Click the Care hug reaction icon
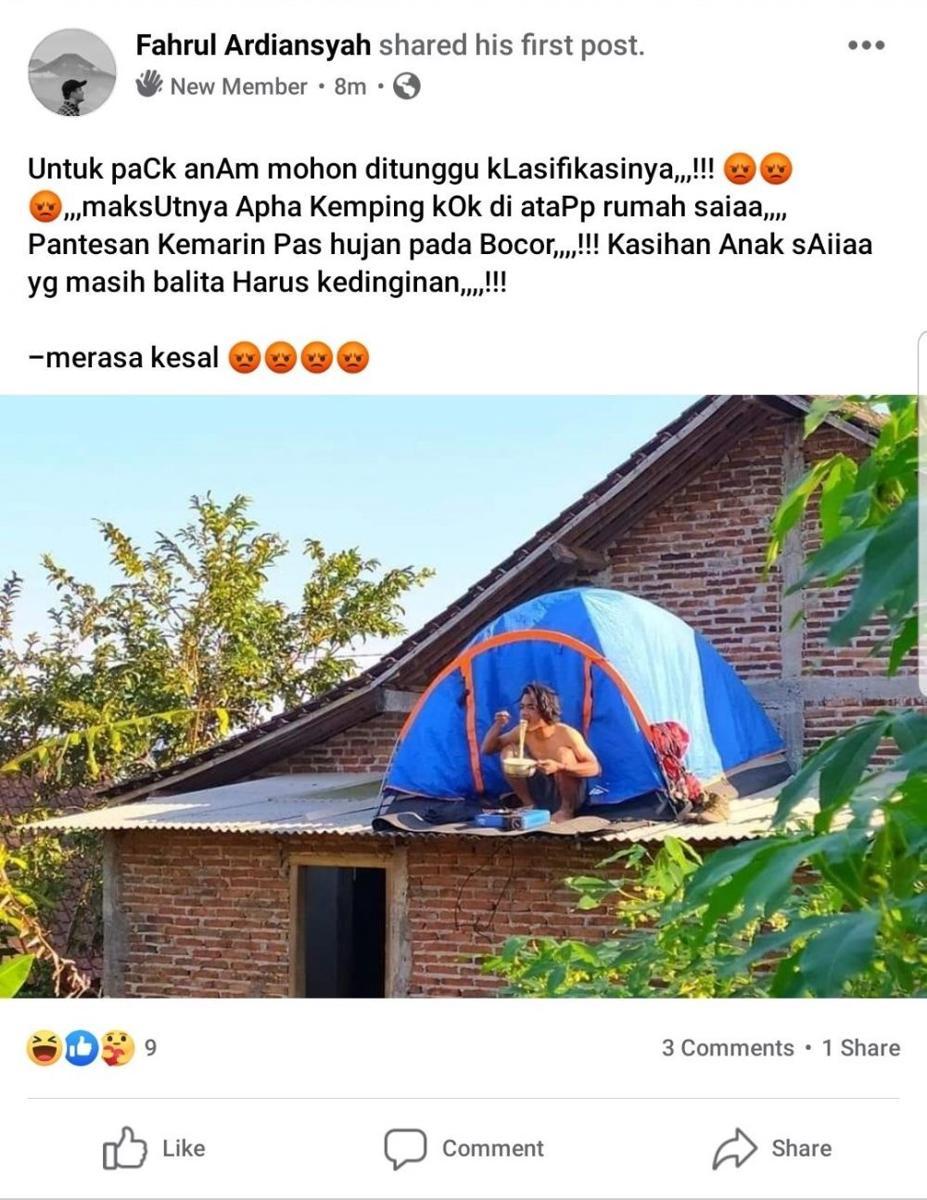 tap(118, 1048)
